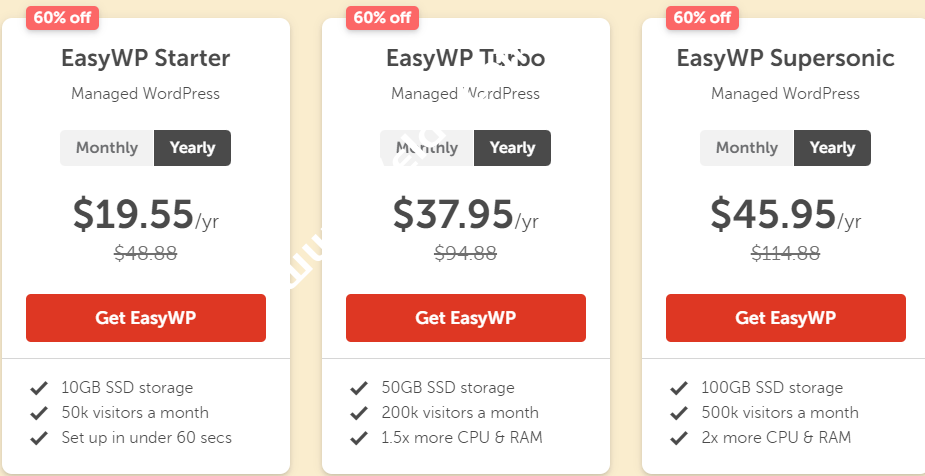The image size is (925, 476).
Task: Select Yearly billing for EasyWP Starter
Action: (x=192, y=148)
